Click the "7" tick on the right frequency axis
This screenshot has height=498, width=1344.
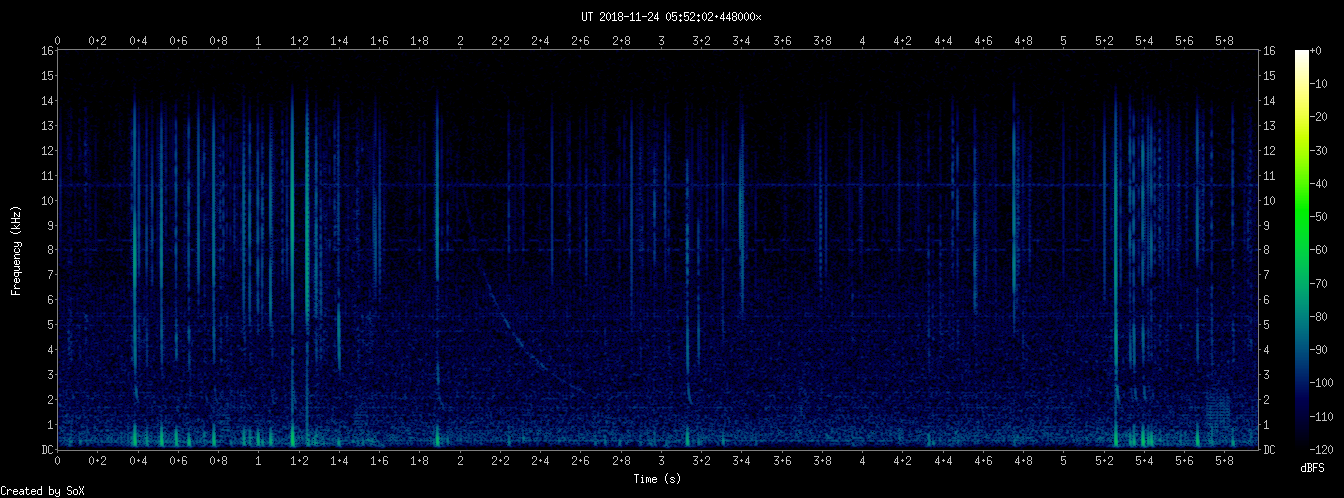tap(1267, 275)
